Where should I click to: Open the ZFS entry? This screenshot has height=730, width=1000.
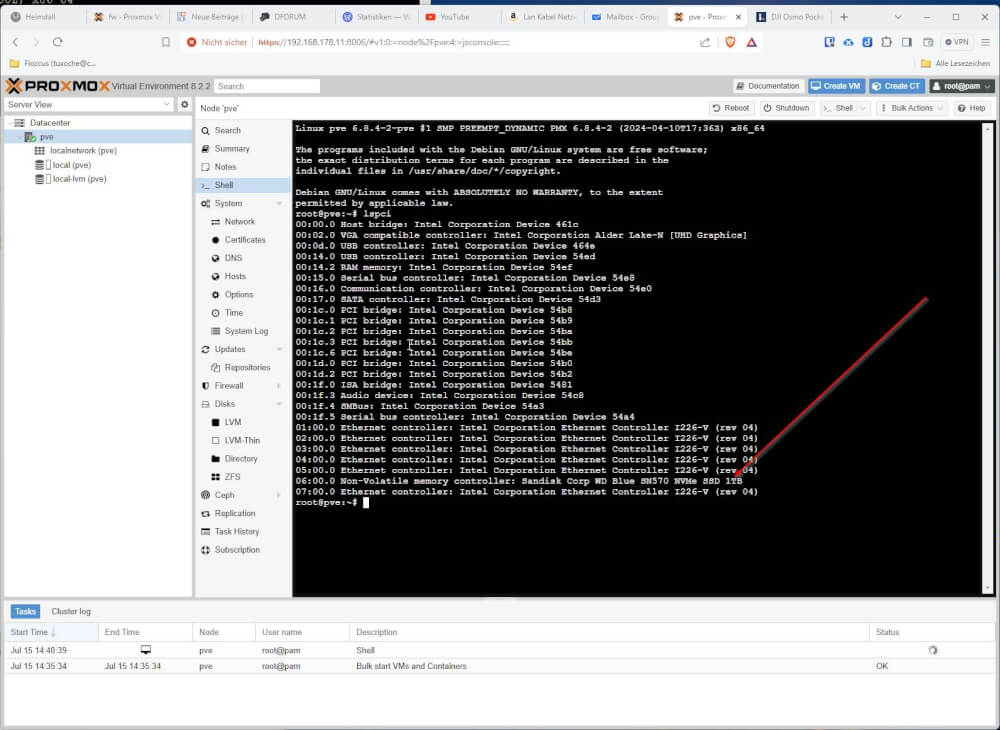pyautogui.click(x=232, y=476)
